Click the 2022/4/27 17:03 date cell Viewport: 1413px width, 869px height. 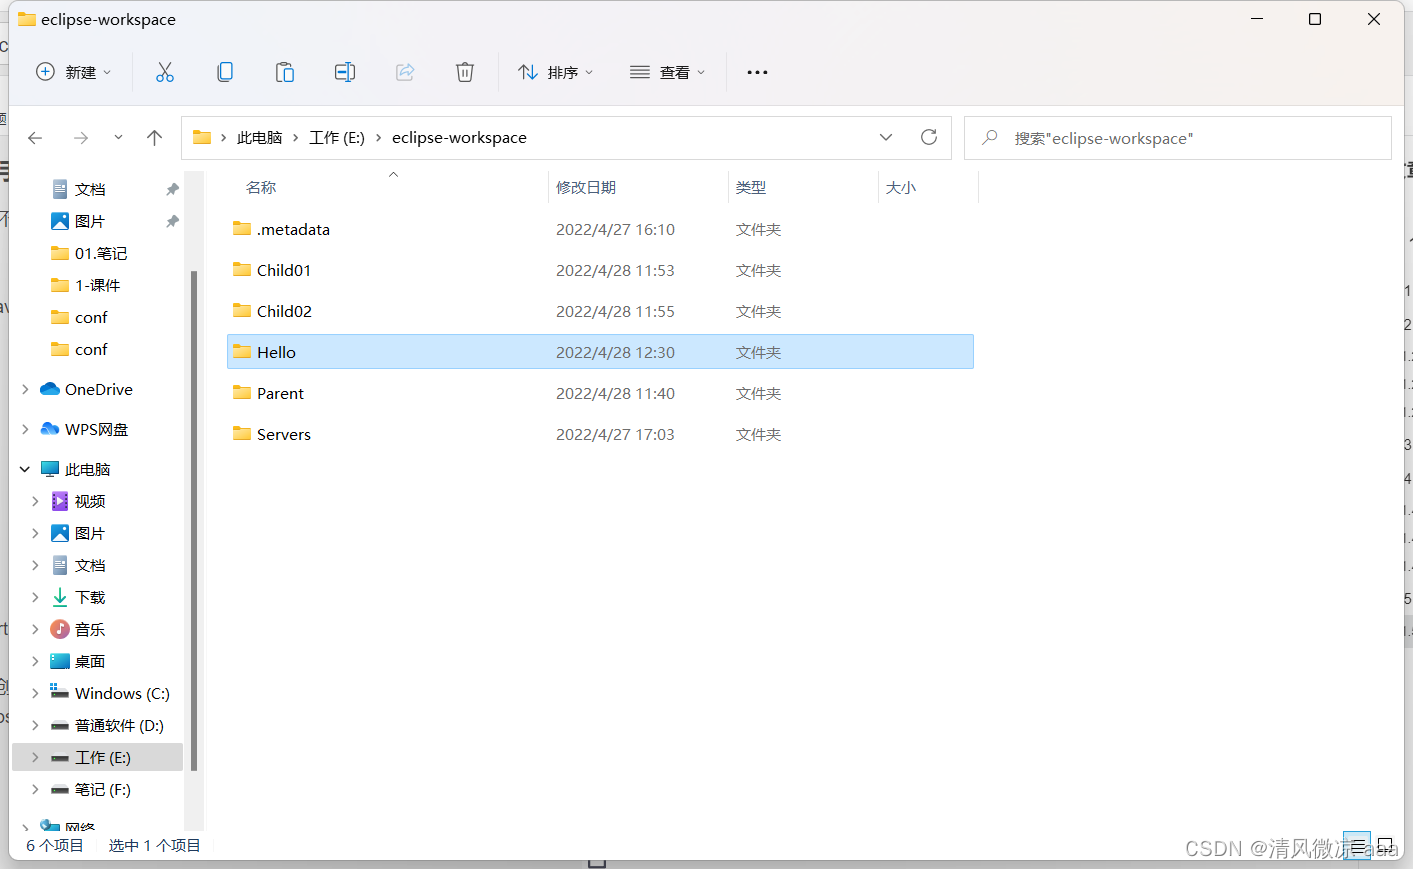tap(615, 434)
